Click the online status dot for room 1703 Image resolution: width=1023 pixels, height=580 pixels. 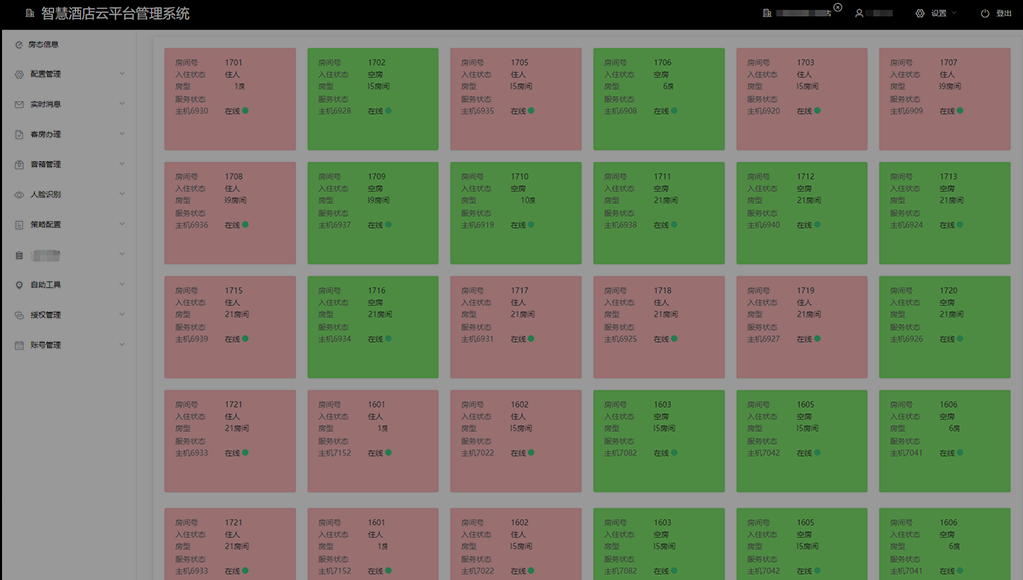[817, 111]
